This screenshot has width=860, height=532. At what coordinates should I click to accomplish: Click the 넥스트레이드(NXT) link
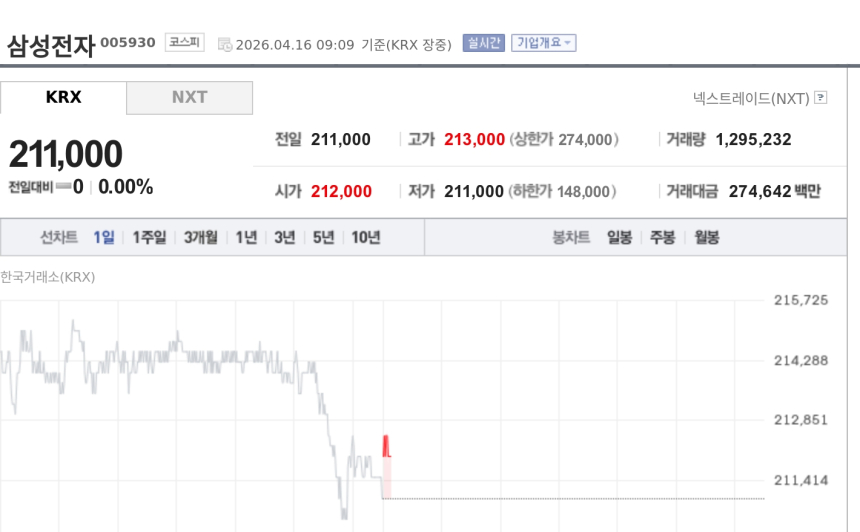751,98
